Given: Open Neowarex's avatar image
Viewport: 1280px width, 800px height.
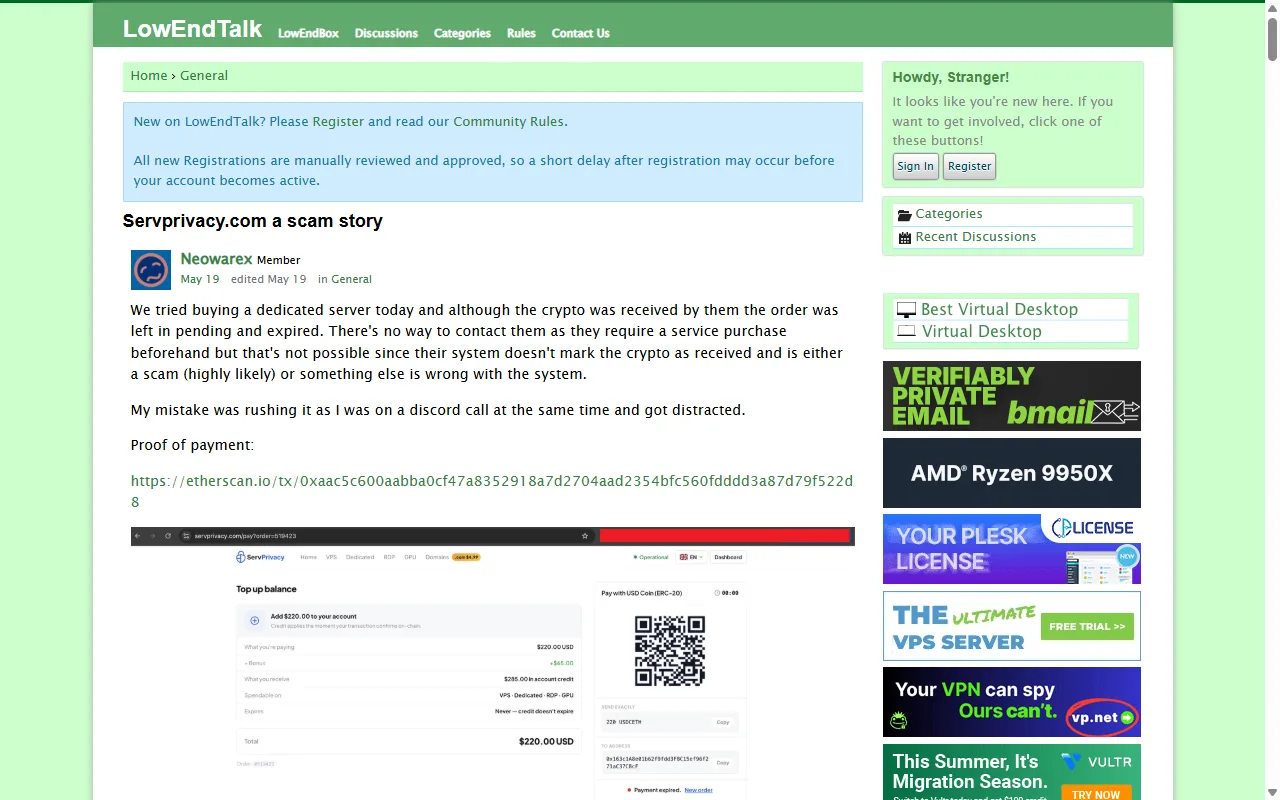Looking at the screenshot, I should 151,270.
